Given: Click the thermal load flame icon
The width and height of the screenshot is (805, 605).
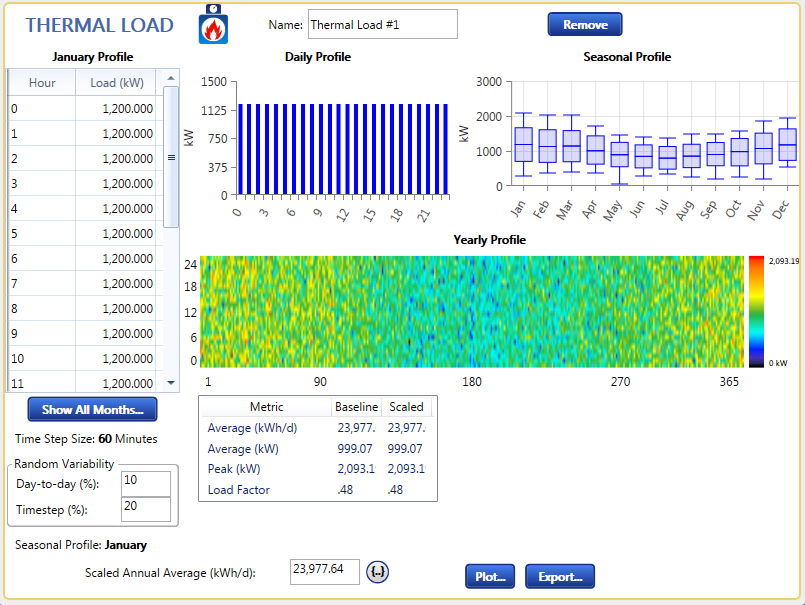Looking at the screenshot, I should (x=213, y=25).
